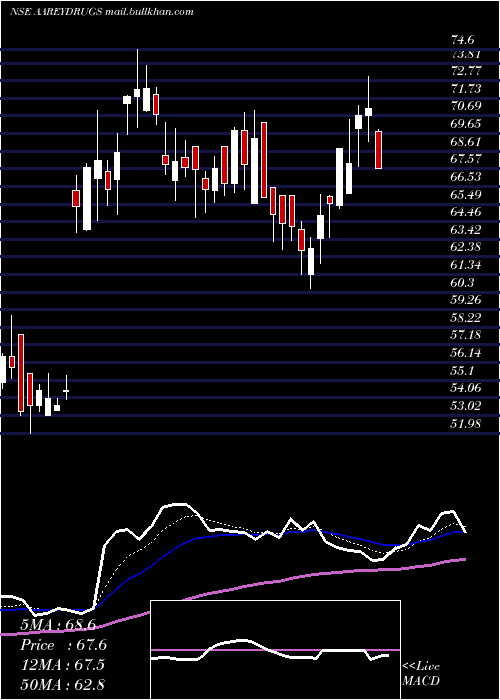500x700 pixels.
Task: Click the 61.34 price axis label
Action: (467, 265)
